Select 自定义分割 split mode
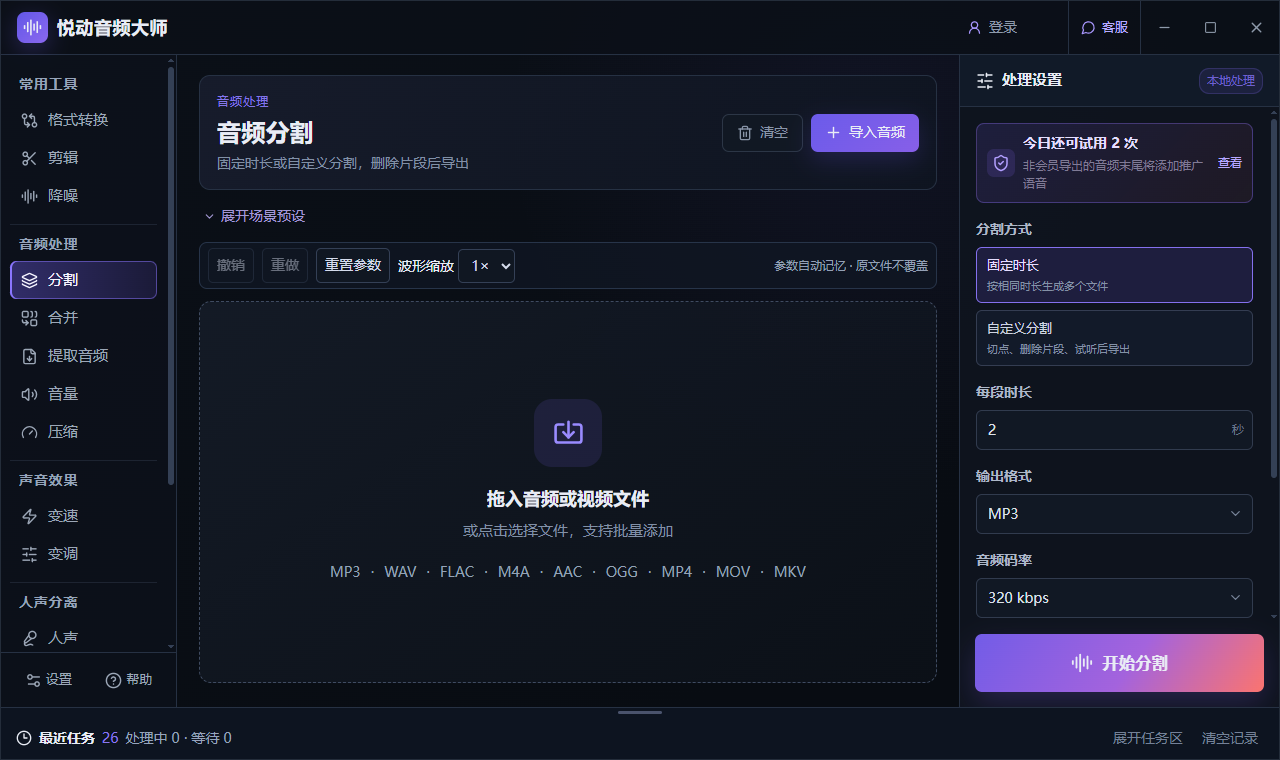This screenshot has height=760, width=1280. 1114,338
